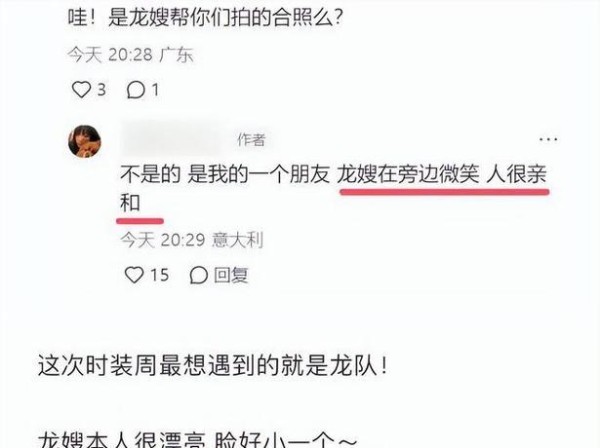This screenshot has height=448, width=600.
Task: Open replies on the first comment
Action: (135, 91)
